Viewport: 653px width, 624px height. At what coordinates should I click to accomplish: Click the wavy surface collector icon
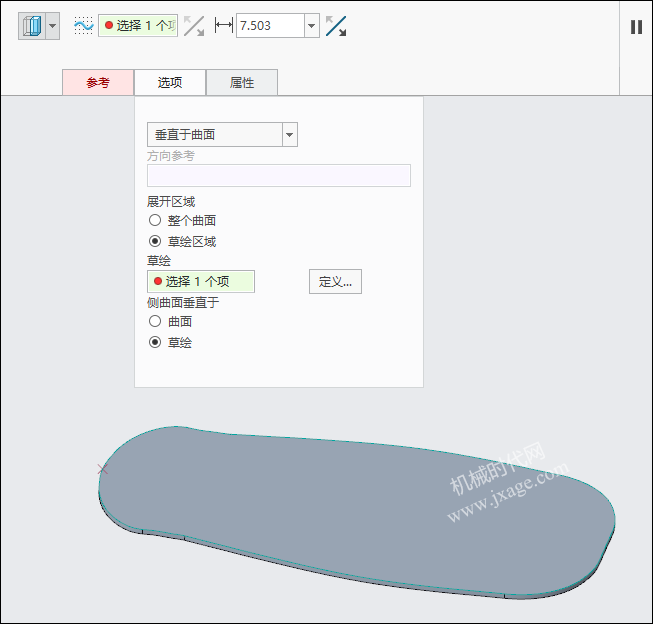tap(83, 26)
